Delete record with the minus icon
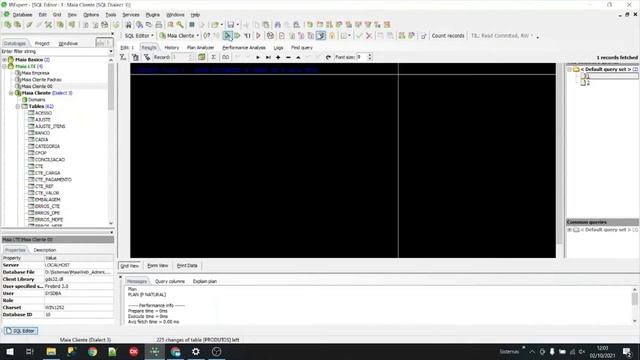The width and height of the screenshot is (640, 360). [288, 57]
